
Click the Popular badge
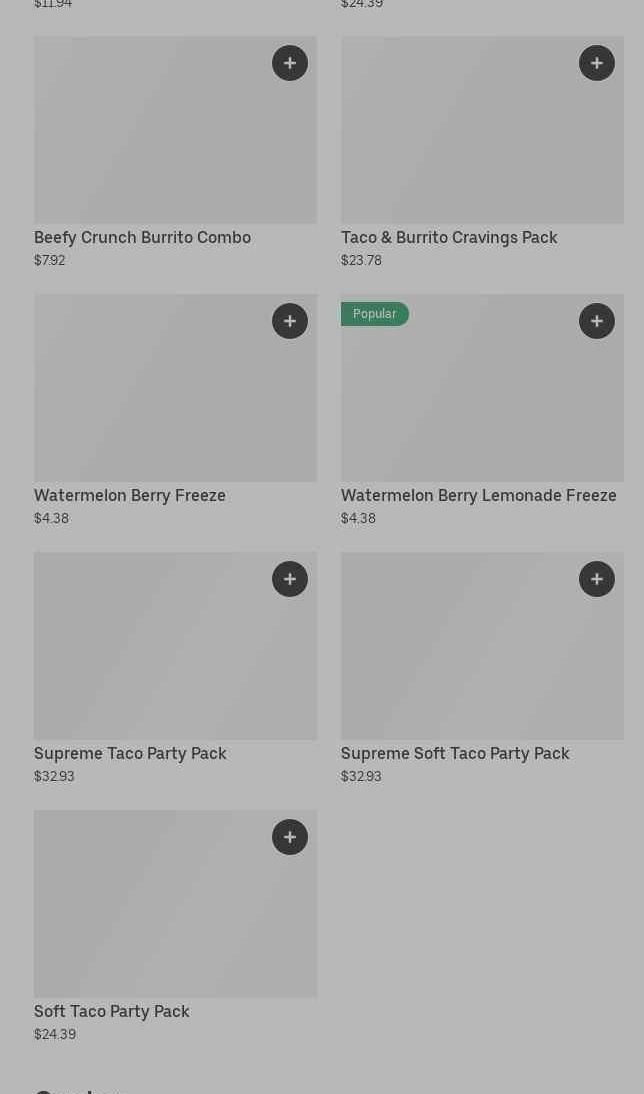tap(375, 314)
